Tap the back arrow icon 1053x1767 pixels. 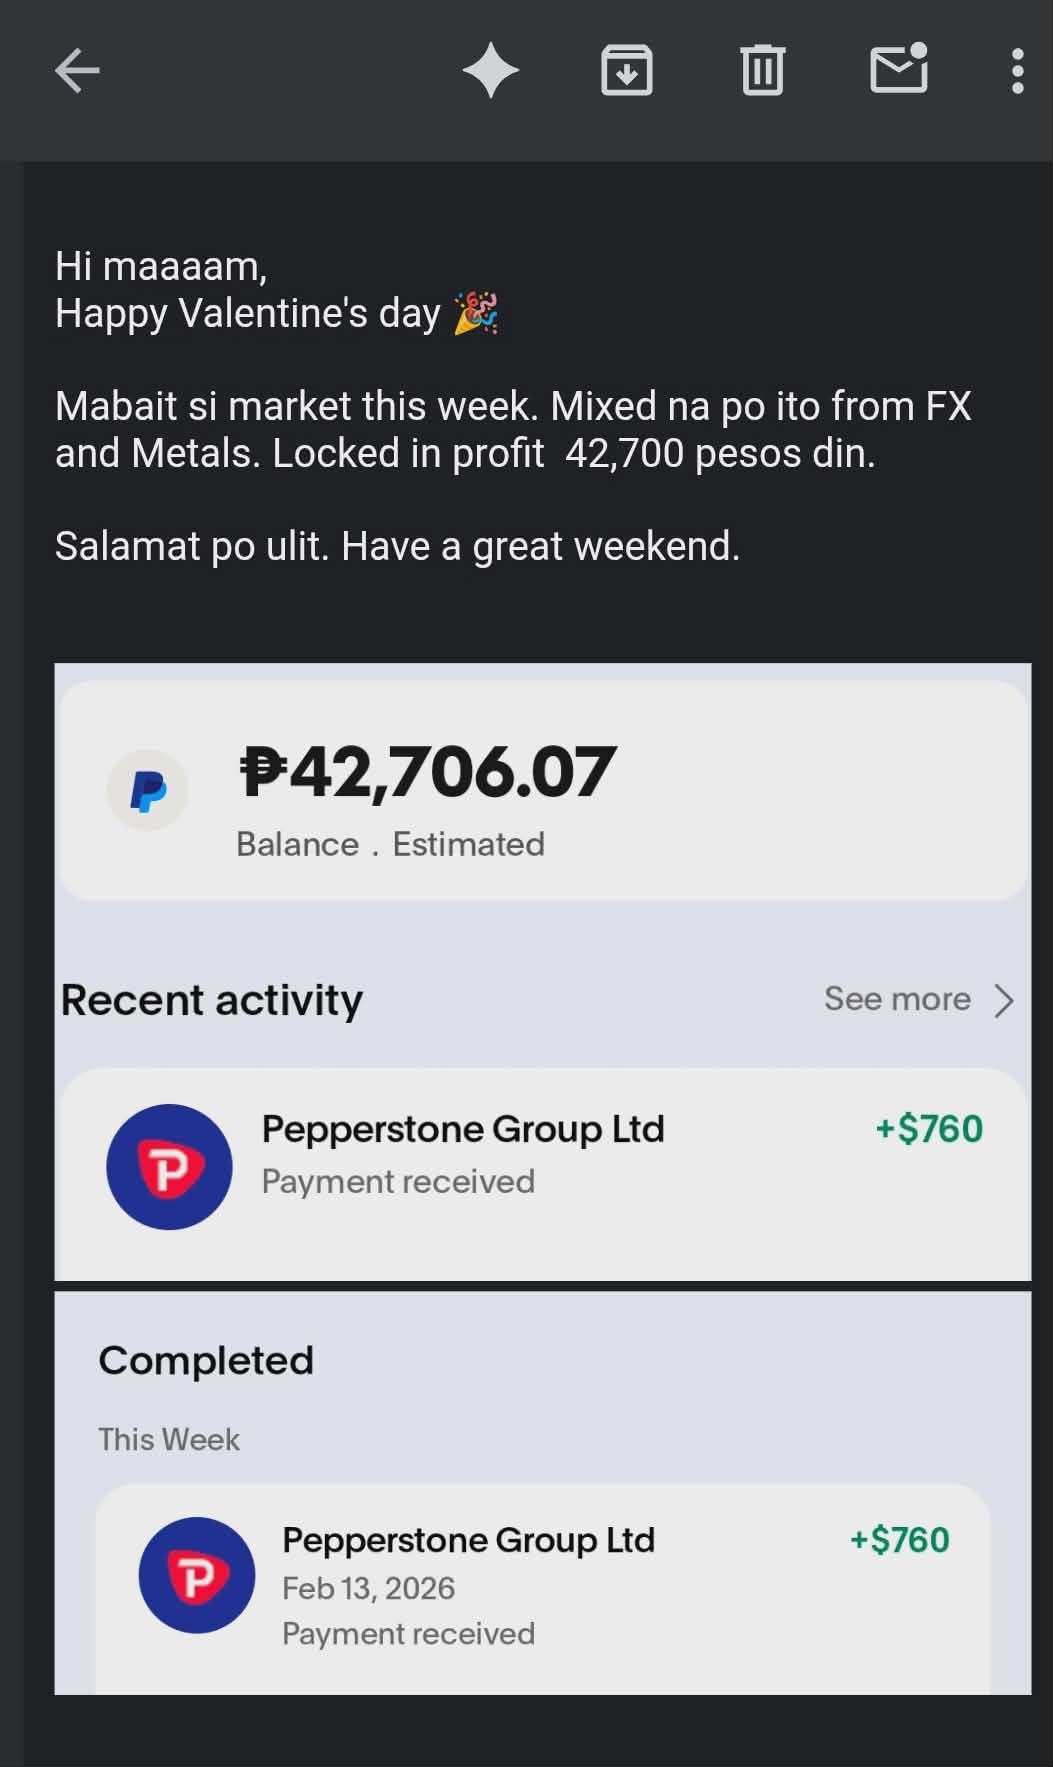tap(77, 71)
